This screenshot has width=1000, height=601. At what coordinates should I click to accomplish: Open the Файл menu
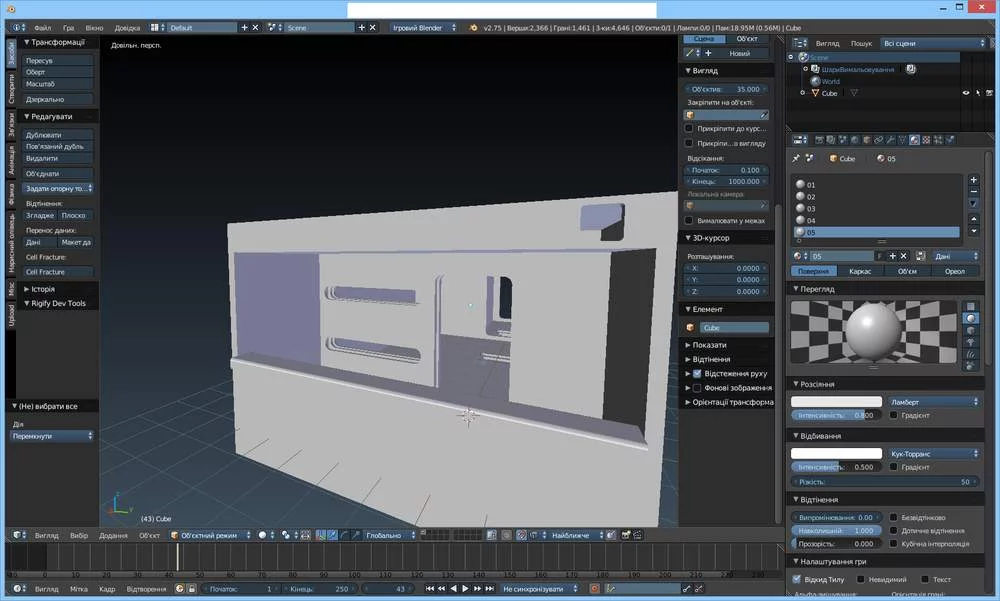coord(42,28)
